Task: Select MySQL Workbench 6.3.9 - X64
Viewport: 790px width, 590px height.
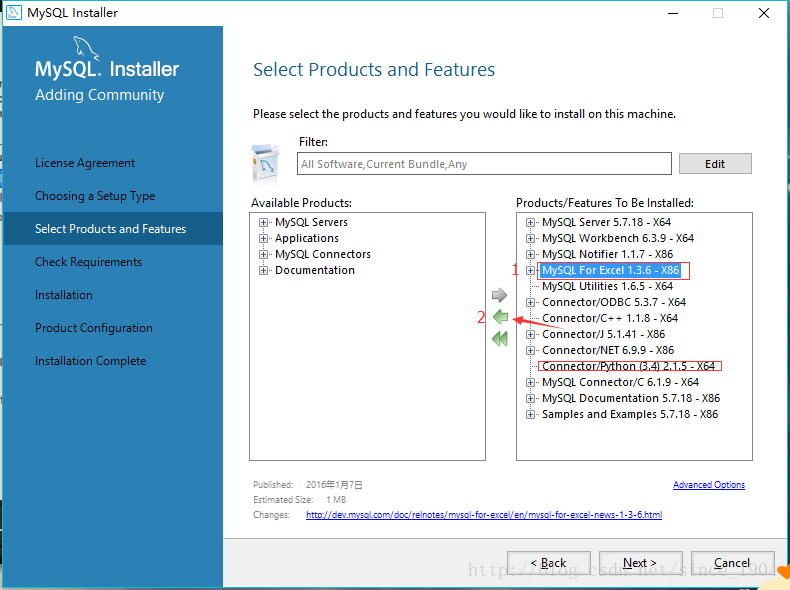Action: (617, 238)
